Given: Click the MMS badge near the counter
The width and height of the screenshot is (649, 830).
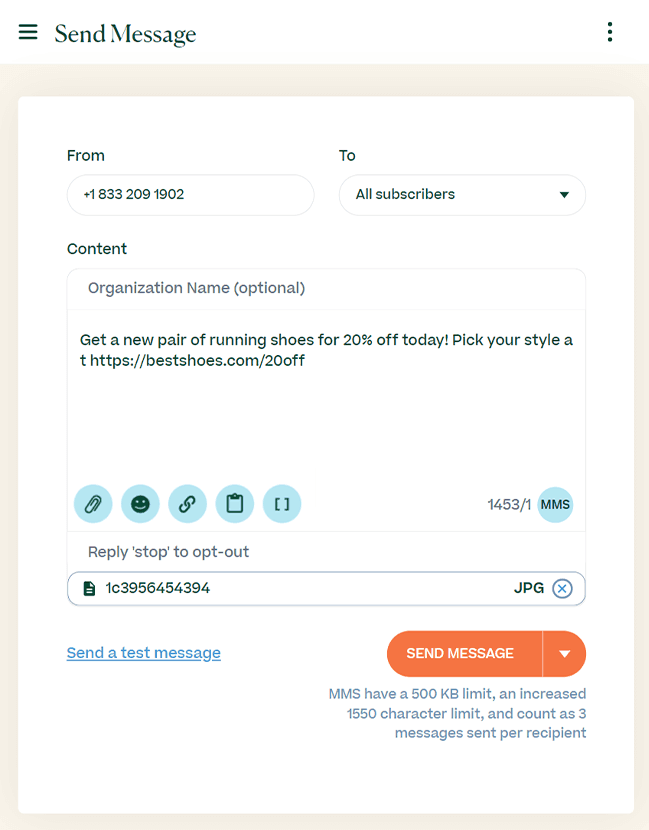Looking at the screenshot, I should coord(555,505).
